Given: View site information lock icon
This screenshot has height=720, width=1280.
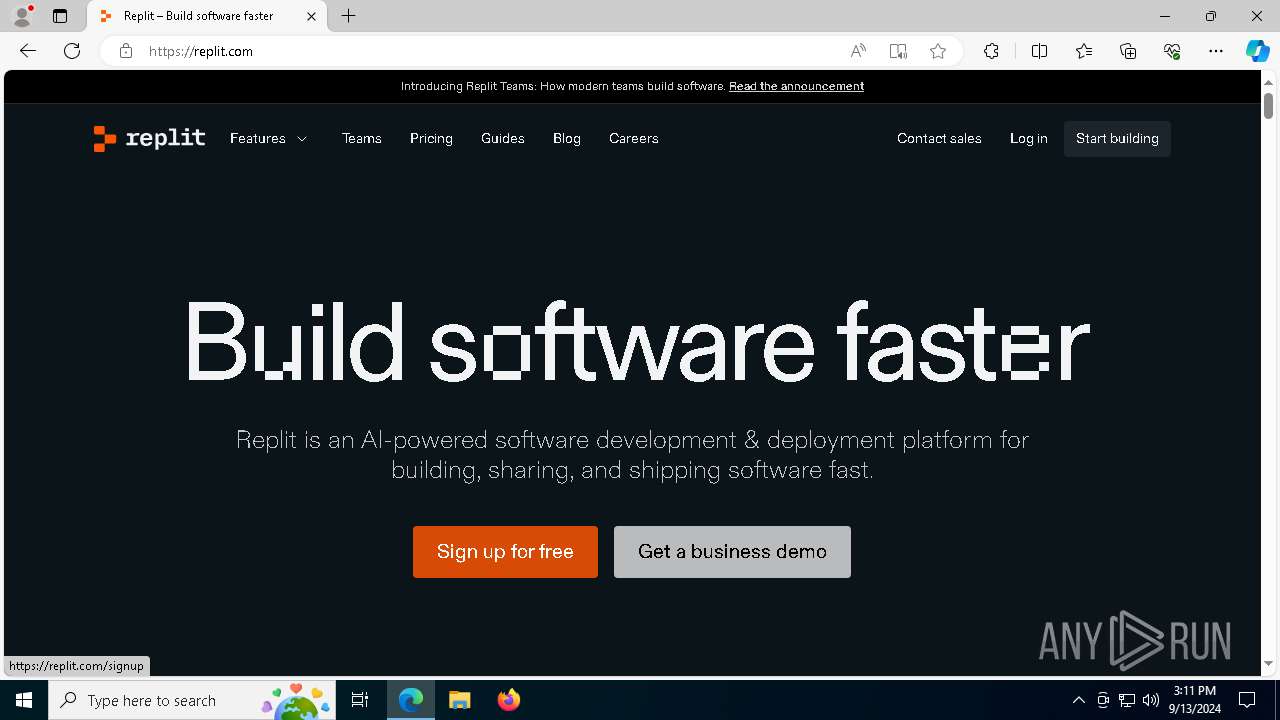Looking at the screenshot, I should pos(125,51).
